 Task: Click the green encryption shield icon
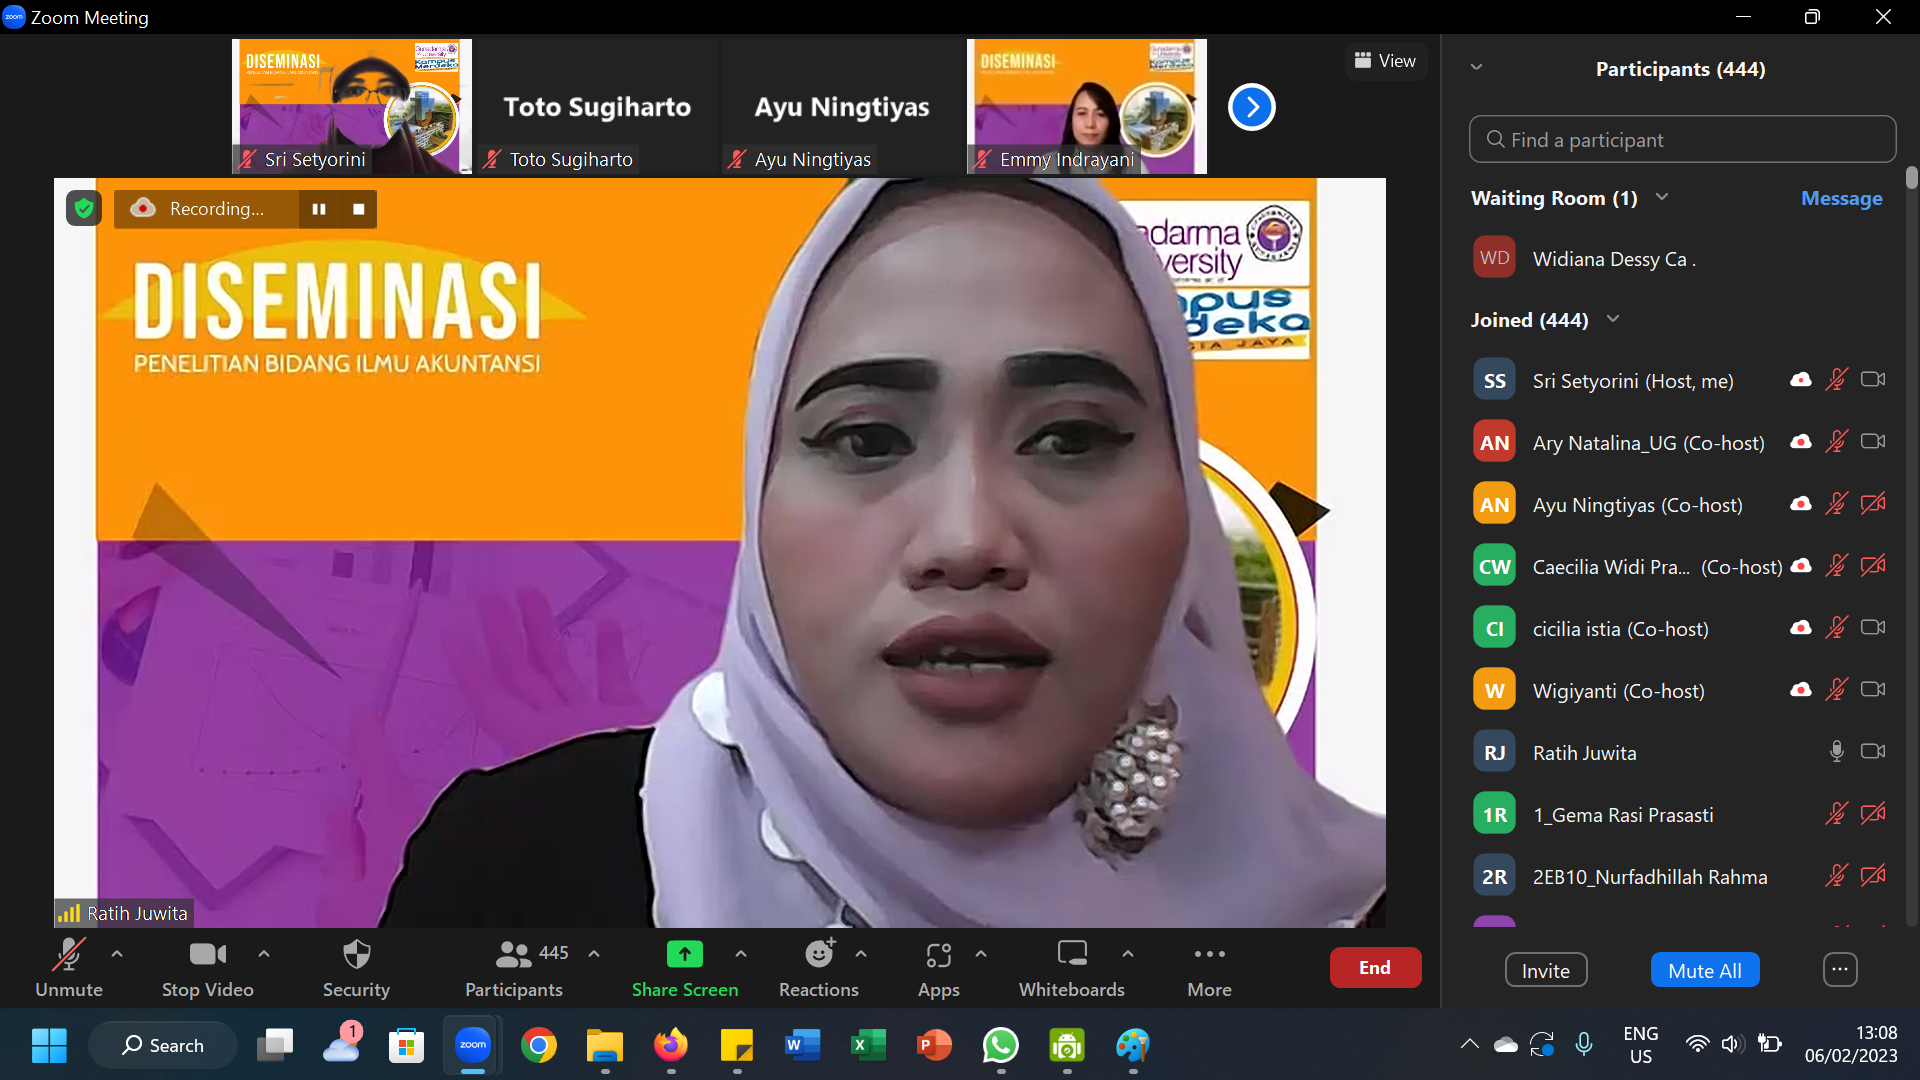pyautogui.click(x=84, y=208)
